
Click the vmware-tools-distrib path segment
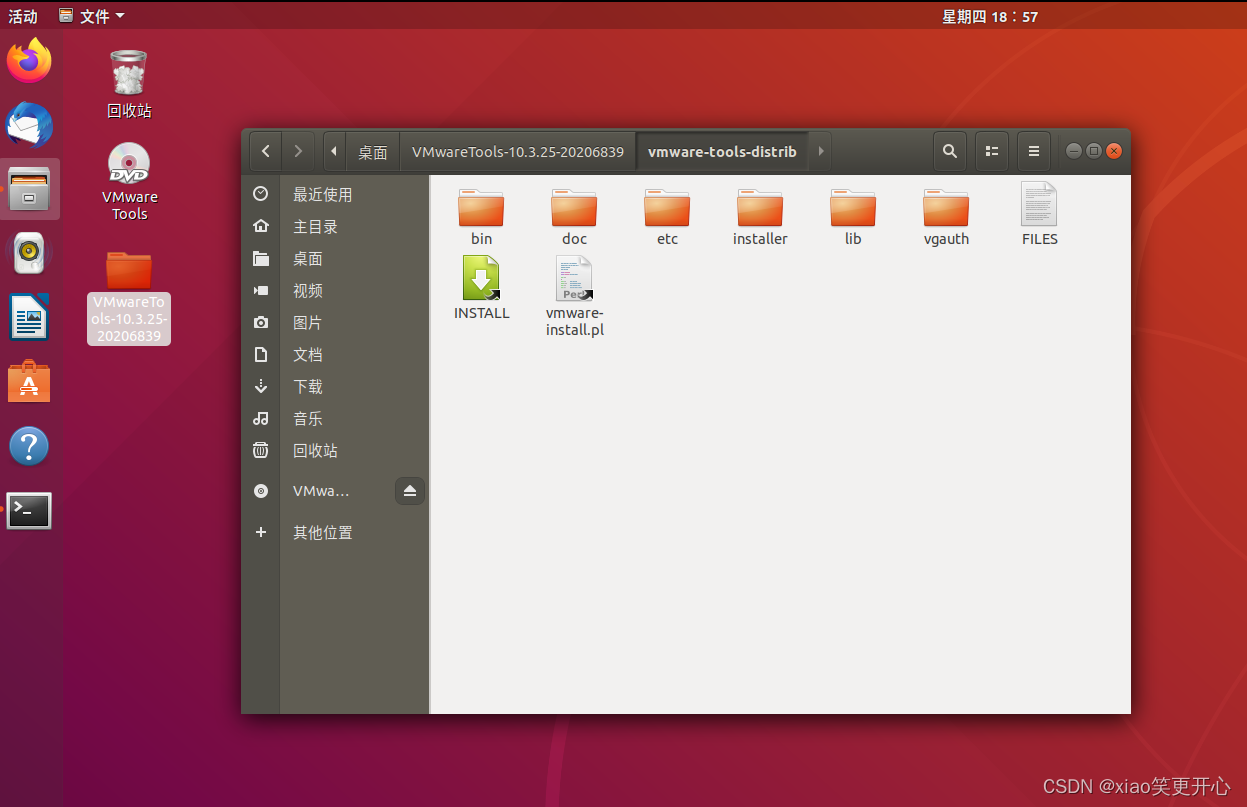(x=722, y=152)
